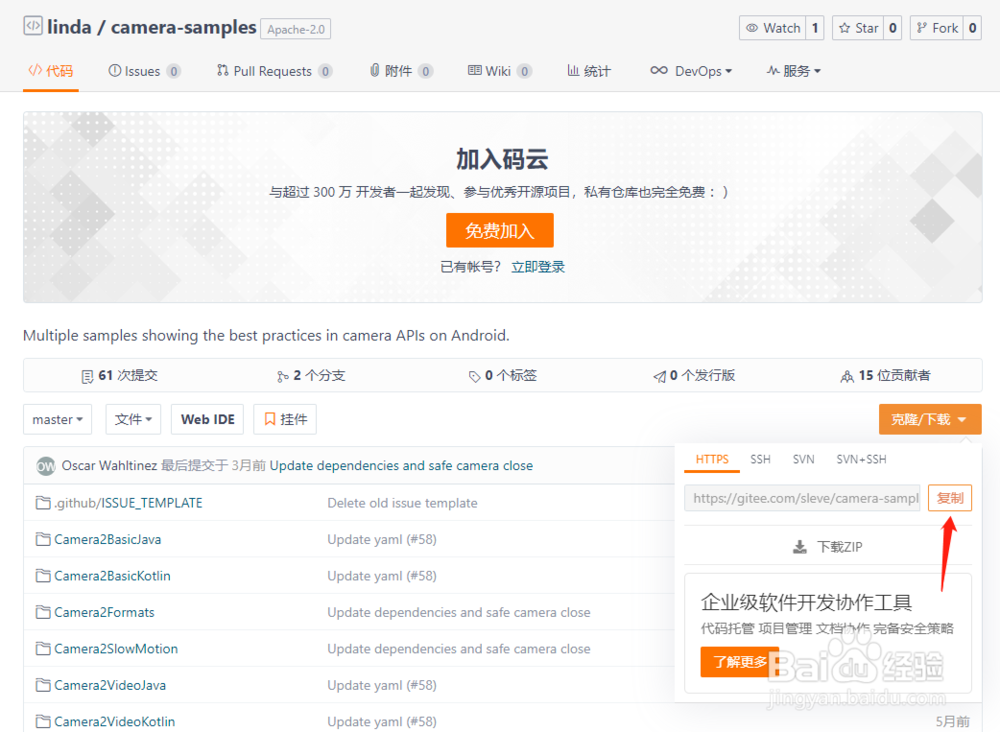1000x732 pixels.
Task: Click the star icon in Star button
Action: click(x=844, y=28)
